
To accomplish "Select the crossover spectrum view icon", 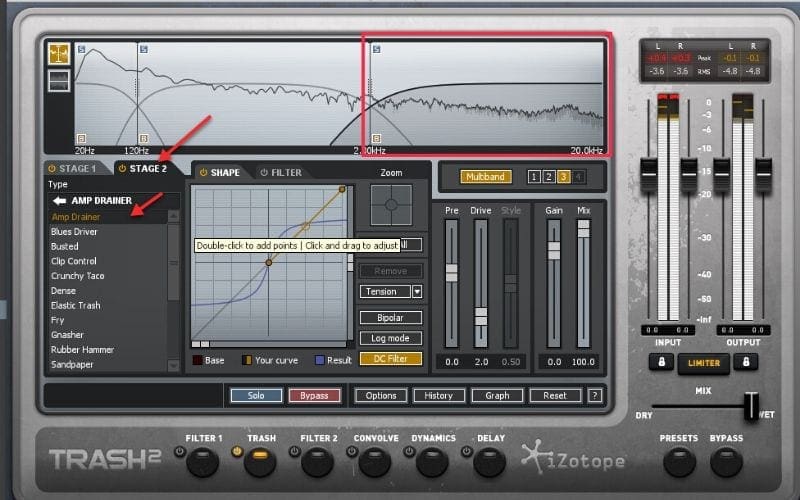I will pyautogui.click(x=59, y=54).
